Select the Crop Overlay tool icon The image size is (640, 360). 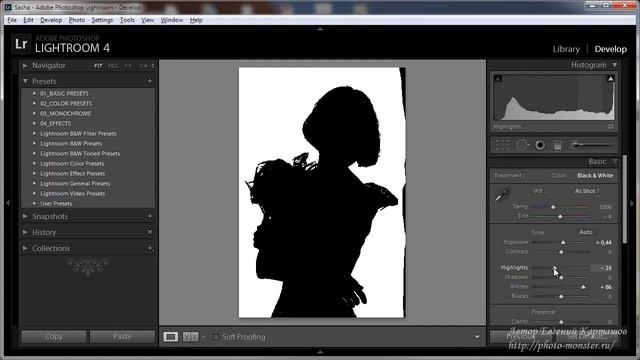(x=502, y=145)
